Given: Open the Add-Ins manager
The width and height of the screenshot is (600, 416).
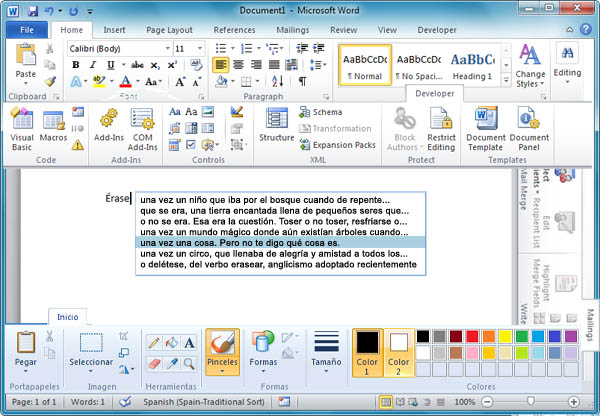Looking at the screenshot, I should 109,126.
